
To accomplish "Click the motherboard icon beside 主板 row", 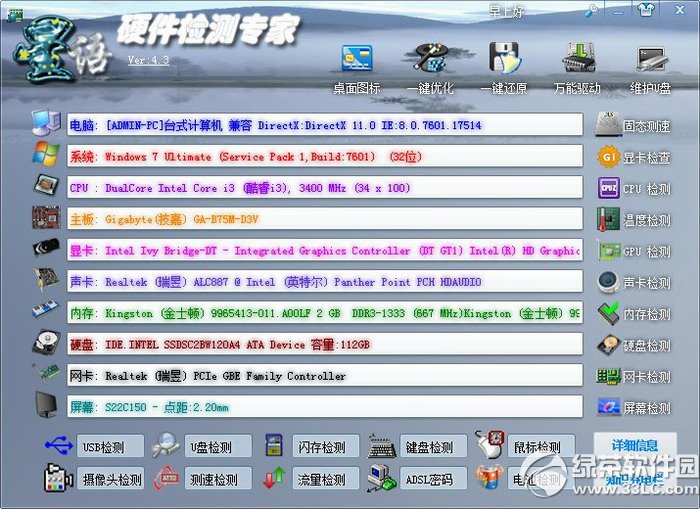I will point(46,217).
